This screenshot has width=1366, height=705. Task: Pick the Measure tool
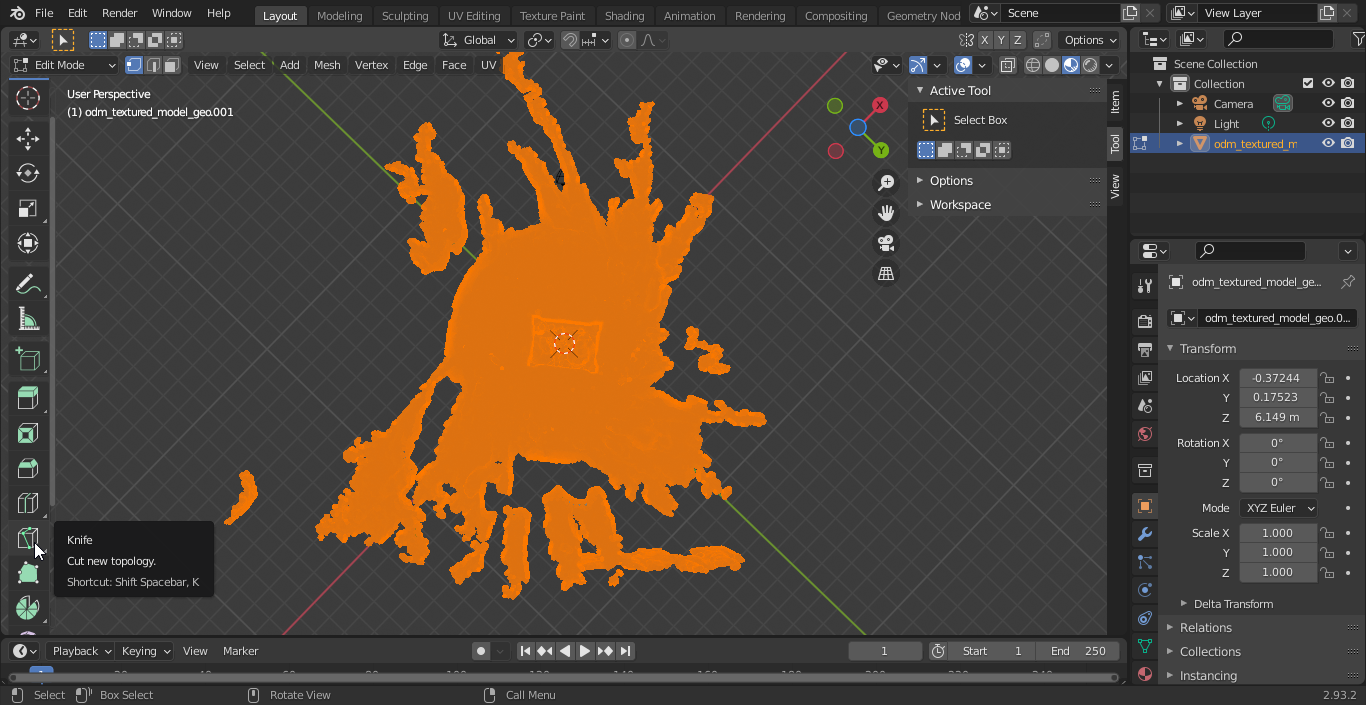point(28,320)
